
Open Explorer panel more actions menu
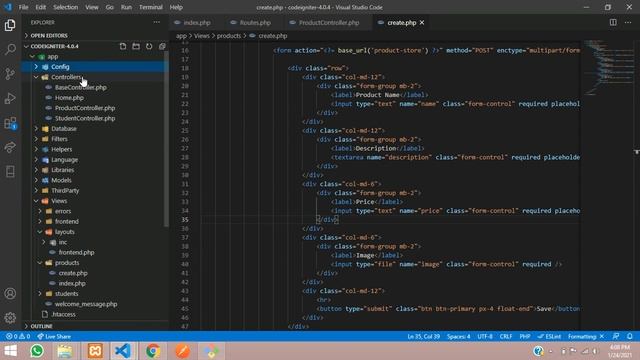(157, 22)
